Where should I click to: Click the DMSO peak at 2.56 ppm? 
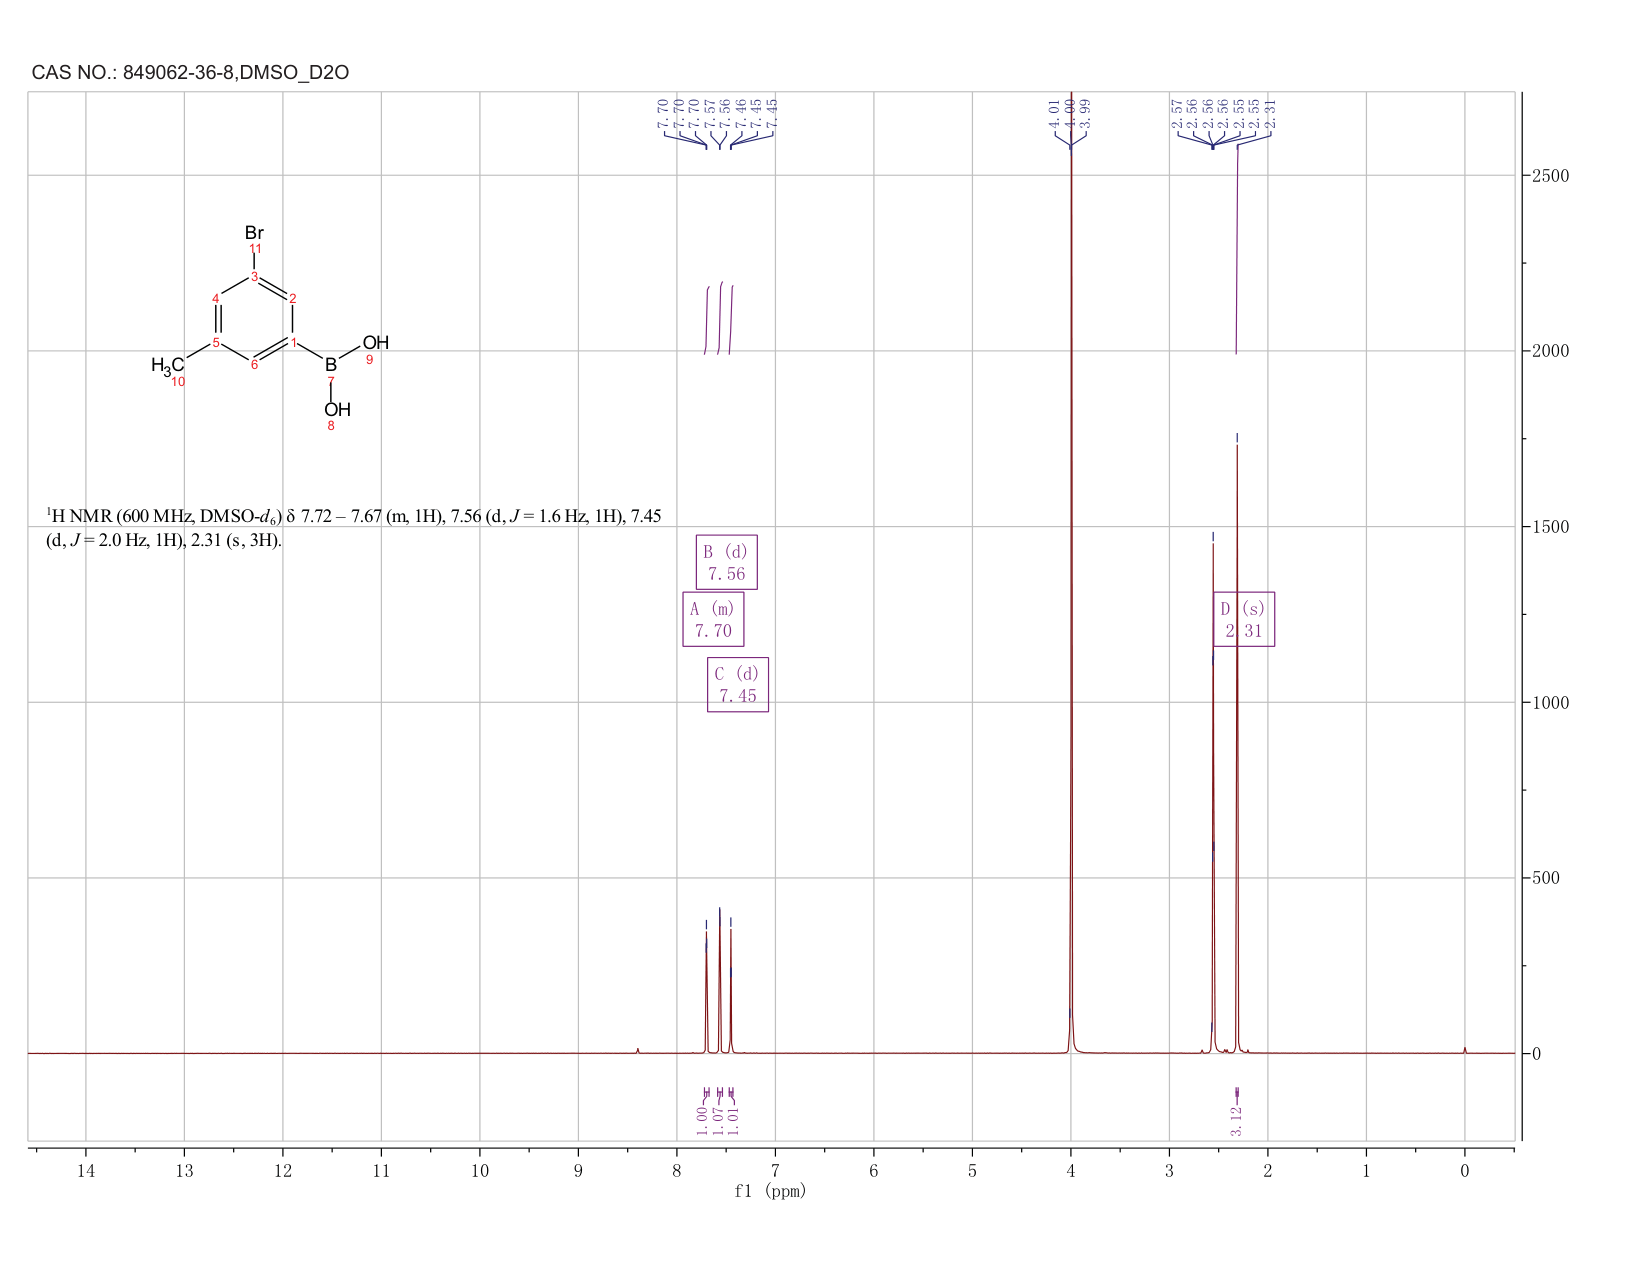(1213, 800)
